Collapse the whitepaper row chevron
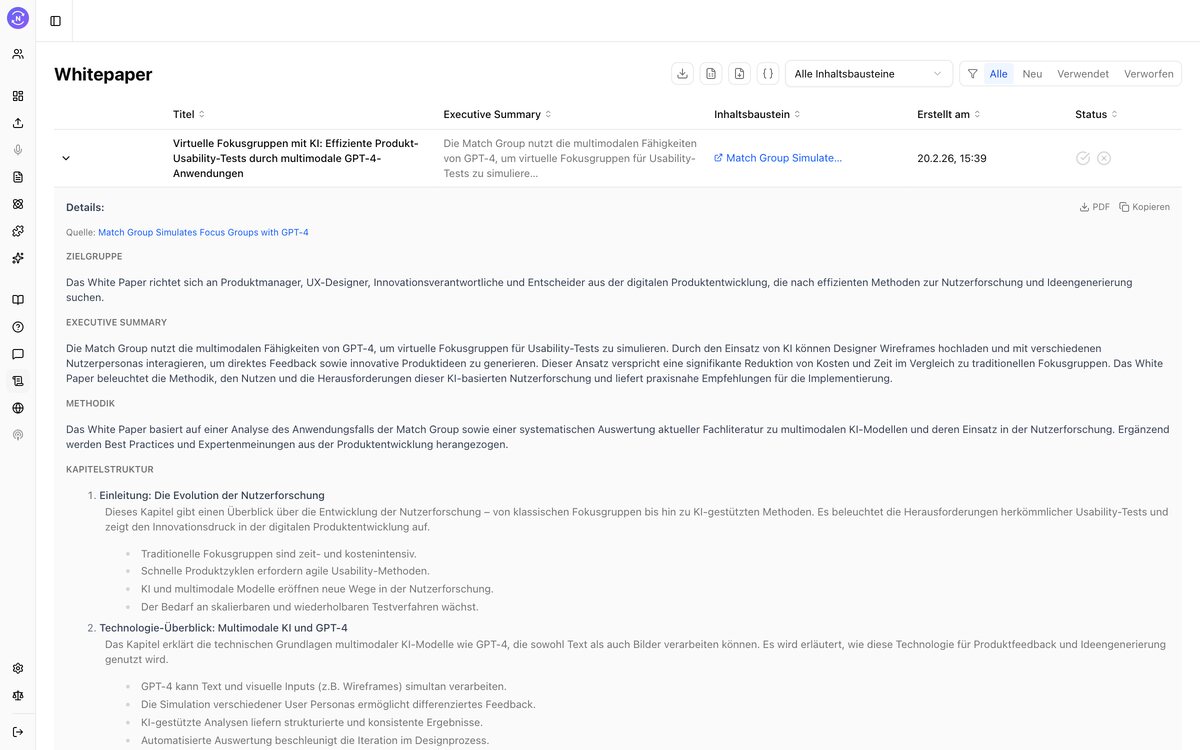This screenshot has width=1200, height=750. click(66, 158)
